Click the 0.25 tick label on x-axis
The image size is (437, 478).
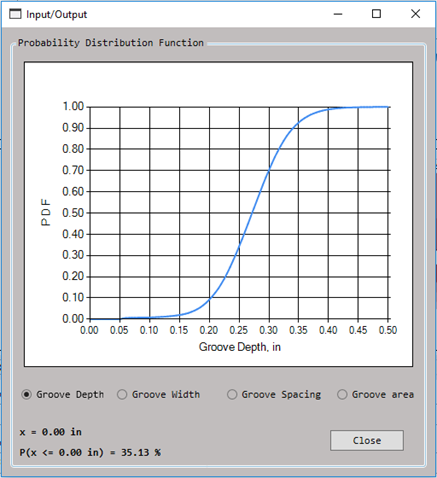coord(239,330)
